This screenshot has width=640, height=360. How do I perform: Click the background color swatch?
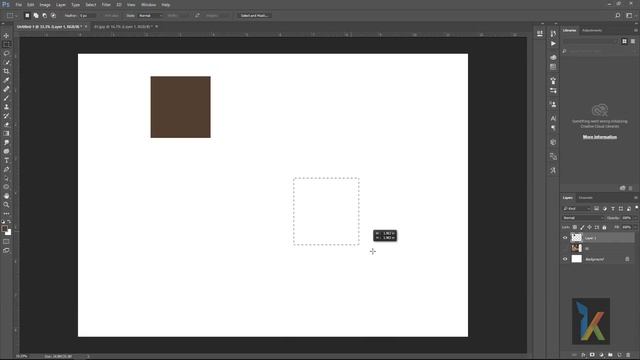(x=9, y=233)
